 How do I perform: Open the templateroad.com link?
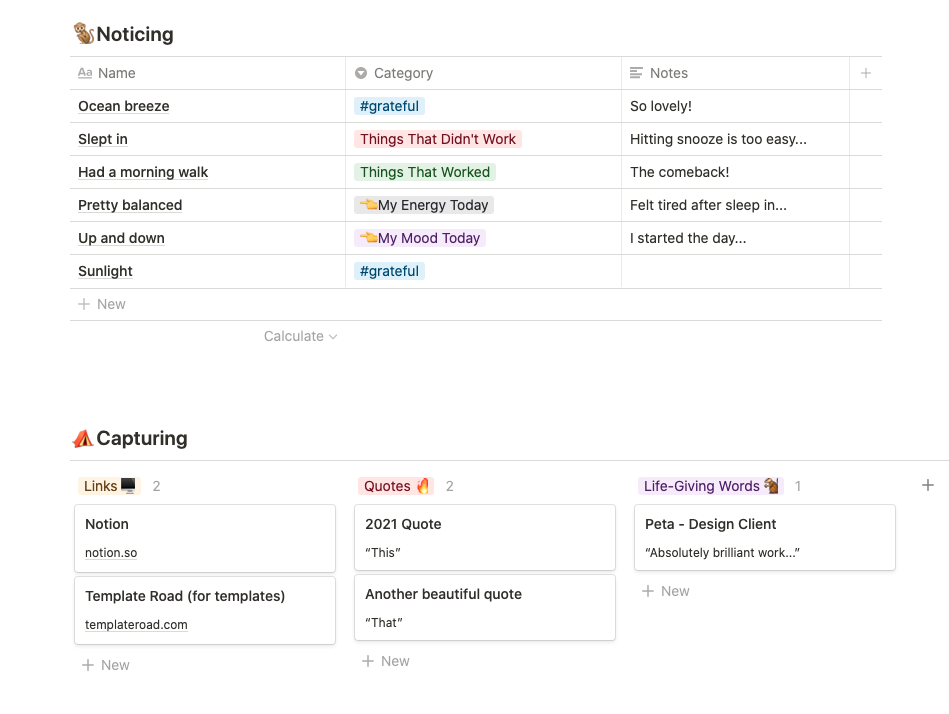tap(136, 625)
